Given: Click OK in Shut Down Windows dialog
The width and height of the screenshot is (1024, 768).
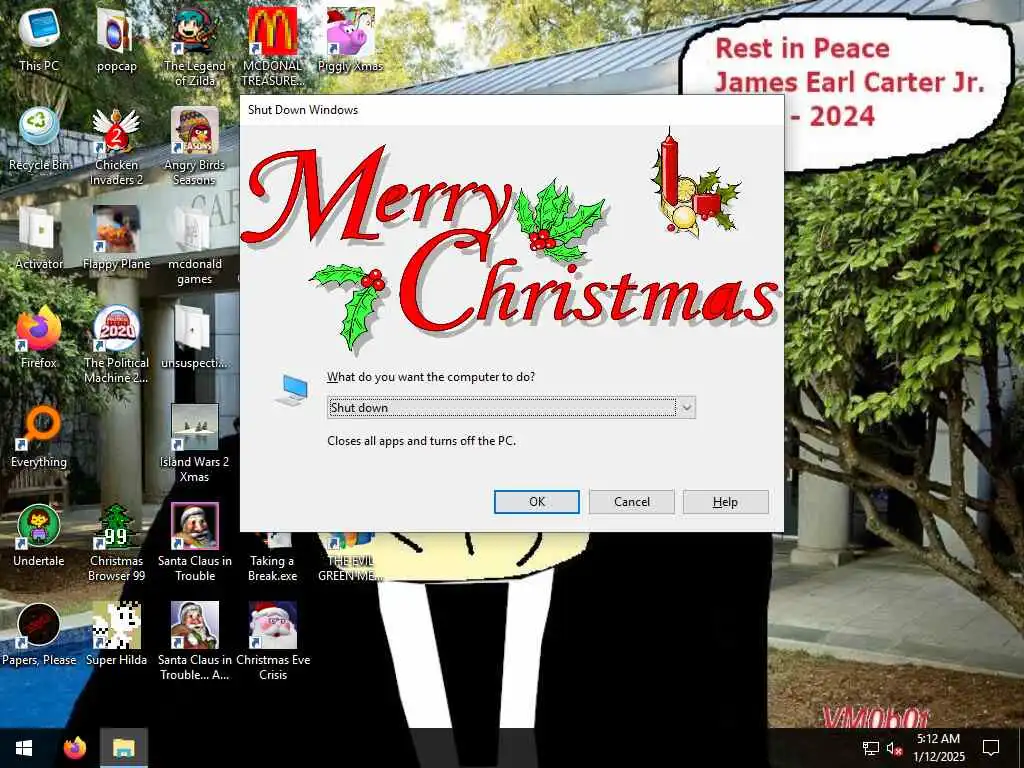Looking at the screenshot, I should tap(536, 502).
